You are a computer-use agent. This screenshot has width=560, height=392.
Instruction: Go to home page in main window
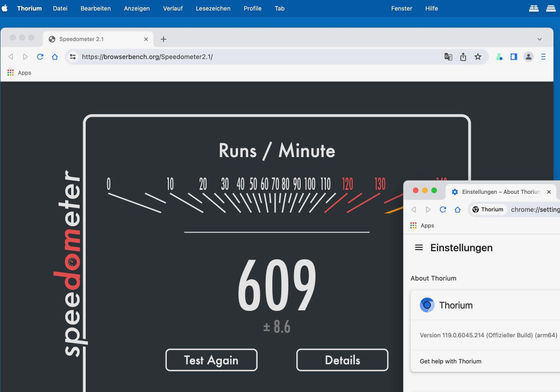click(x=55, y=57)
